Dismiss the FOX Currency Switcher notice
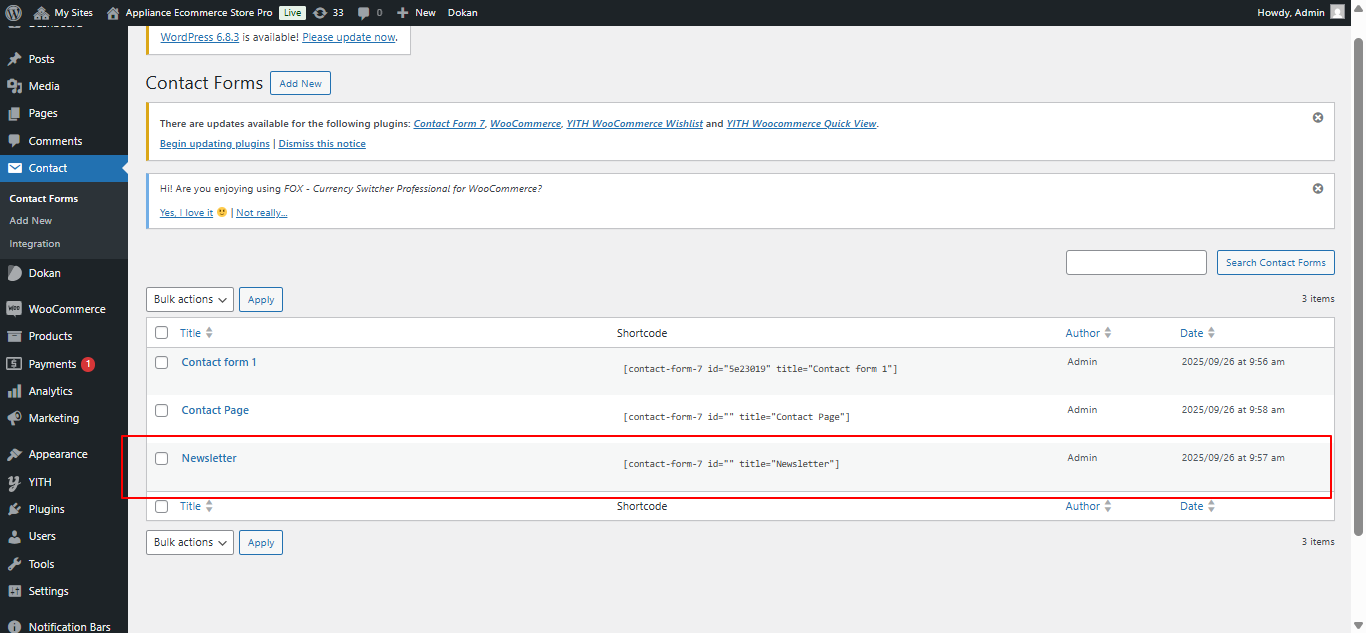The width and height of the screenshot is (1366, 633). [1317, 188]
